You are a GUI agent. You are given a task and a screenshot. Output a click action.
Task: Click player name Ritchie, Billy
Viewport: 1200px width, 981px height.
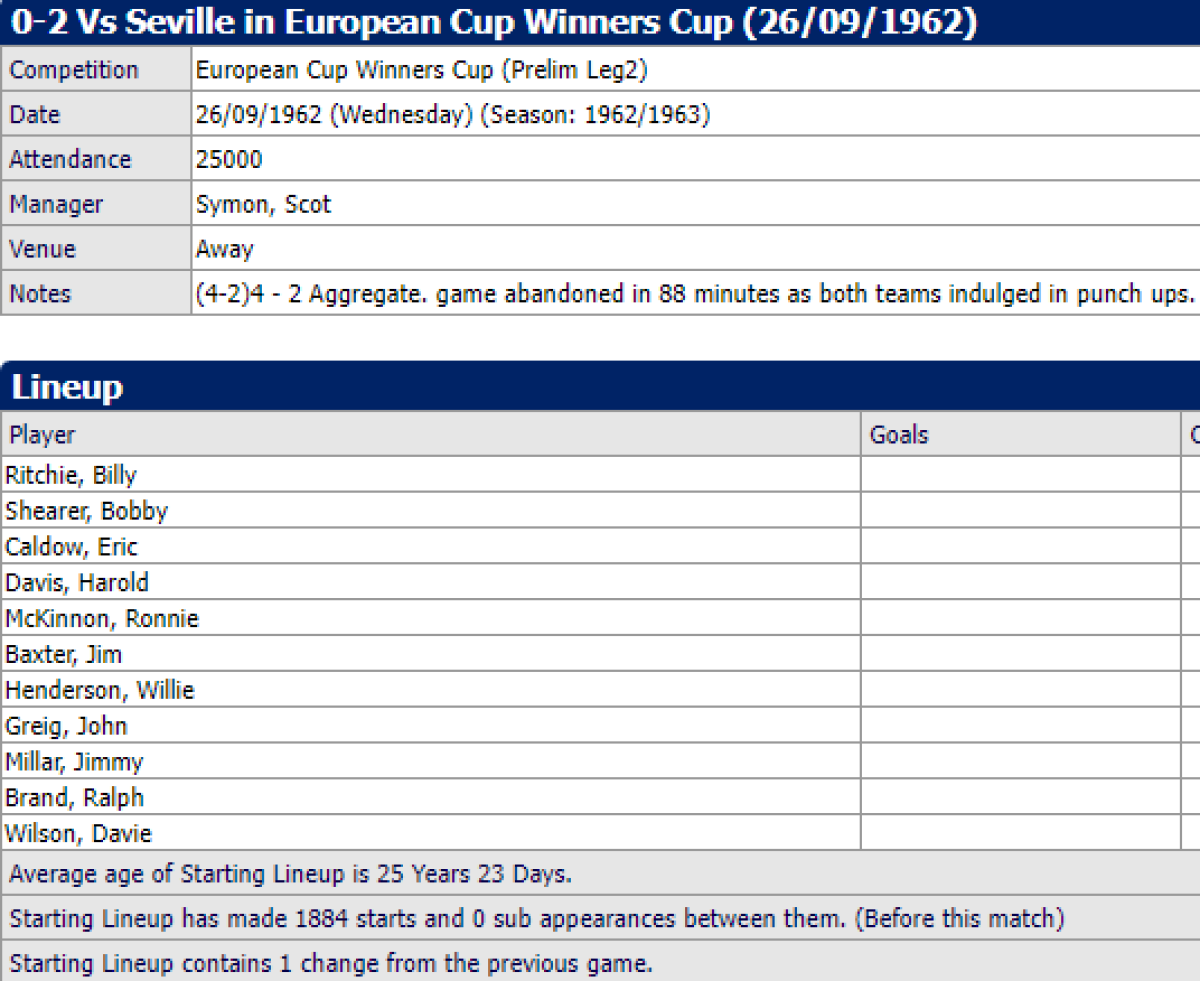71,475
